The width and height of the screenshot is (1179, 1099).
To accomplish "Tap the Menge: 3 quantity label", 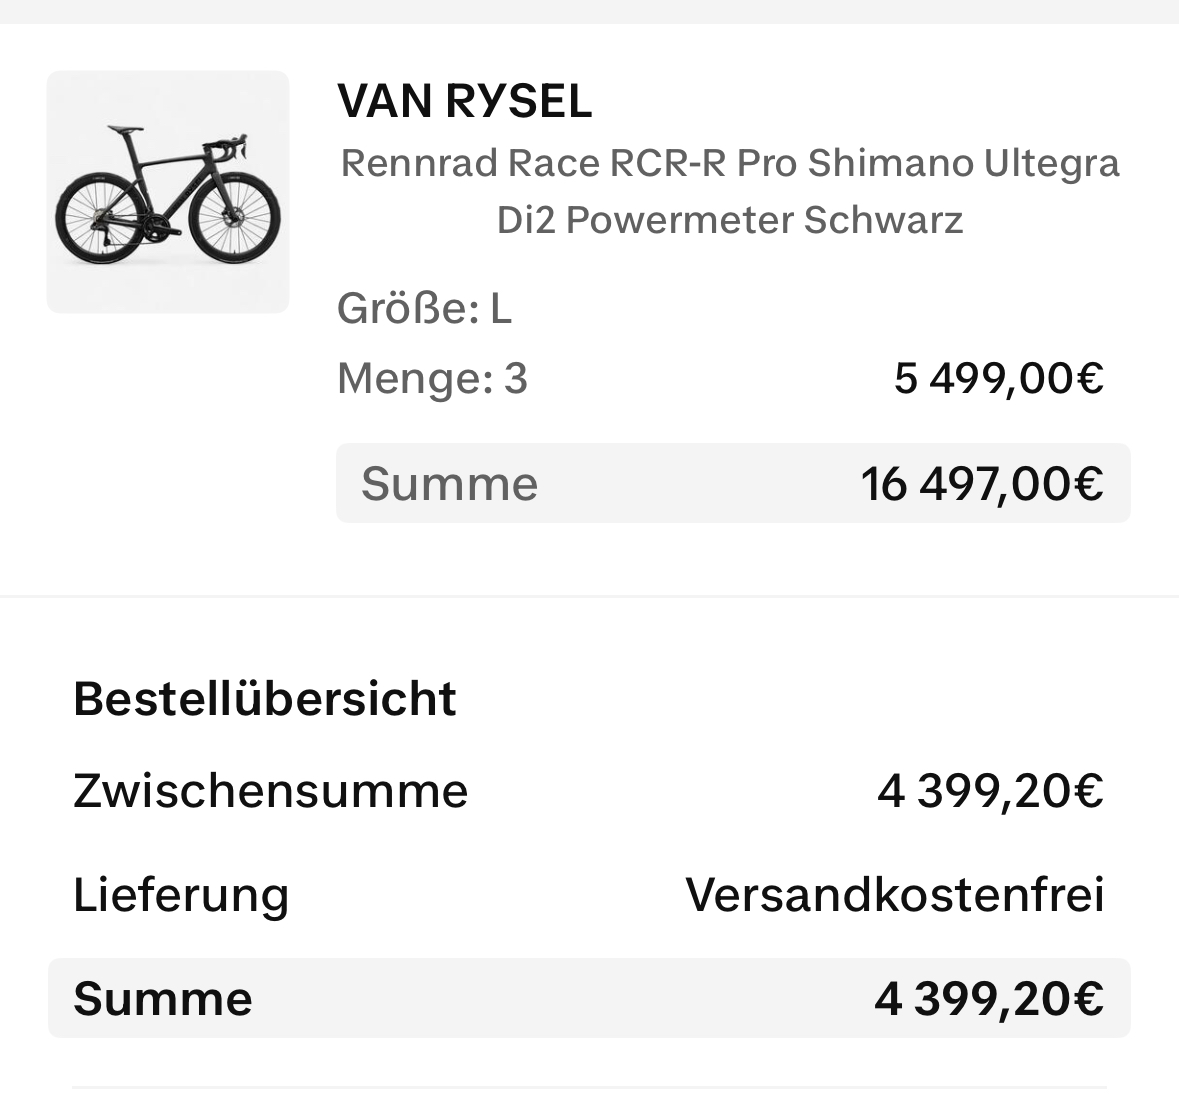I will coord(432,379).
